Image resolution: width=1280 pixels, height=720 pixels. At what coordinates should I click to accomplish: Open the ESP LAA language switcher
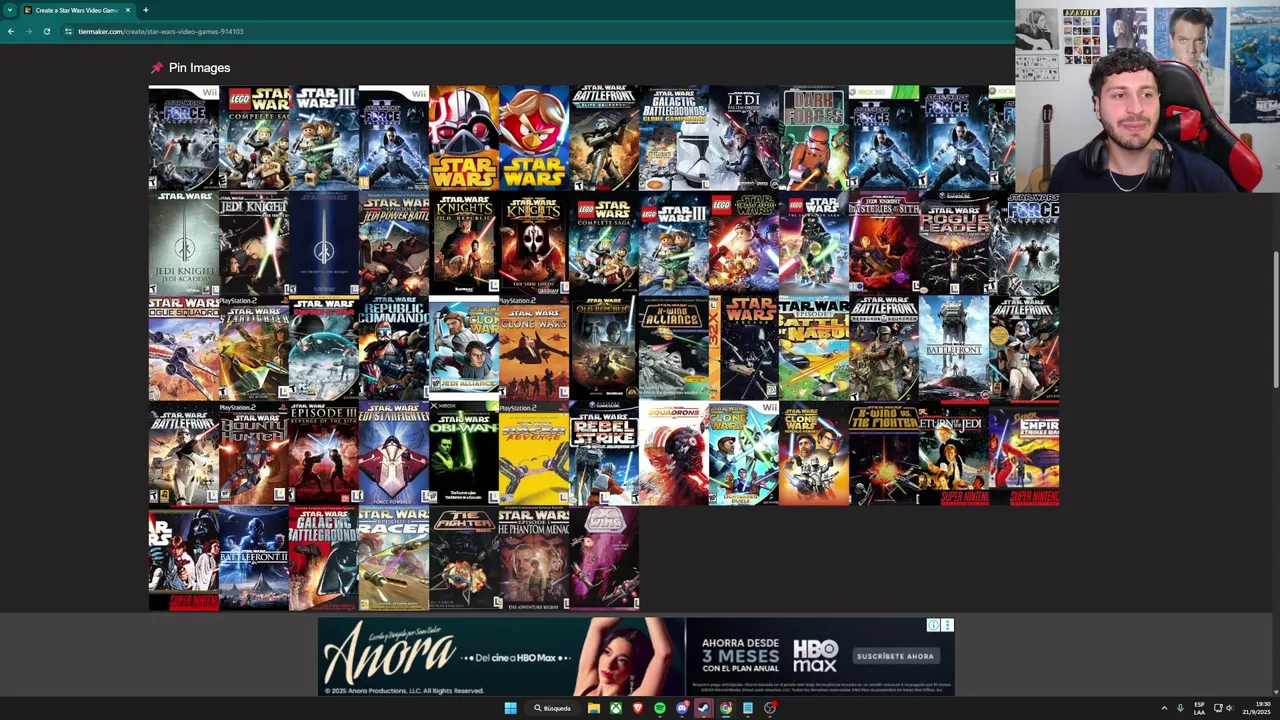(1199, 708)
